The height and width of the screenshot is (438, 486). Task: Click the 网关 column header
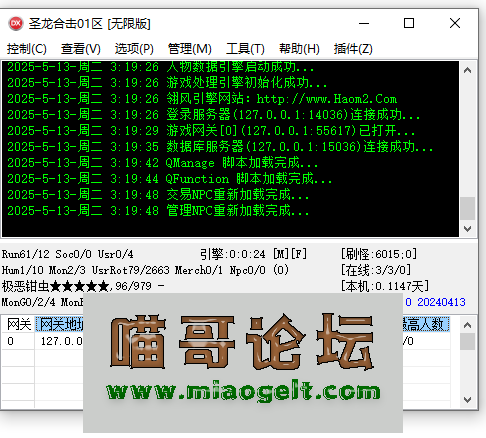[x=19, y=324]
